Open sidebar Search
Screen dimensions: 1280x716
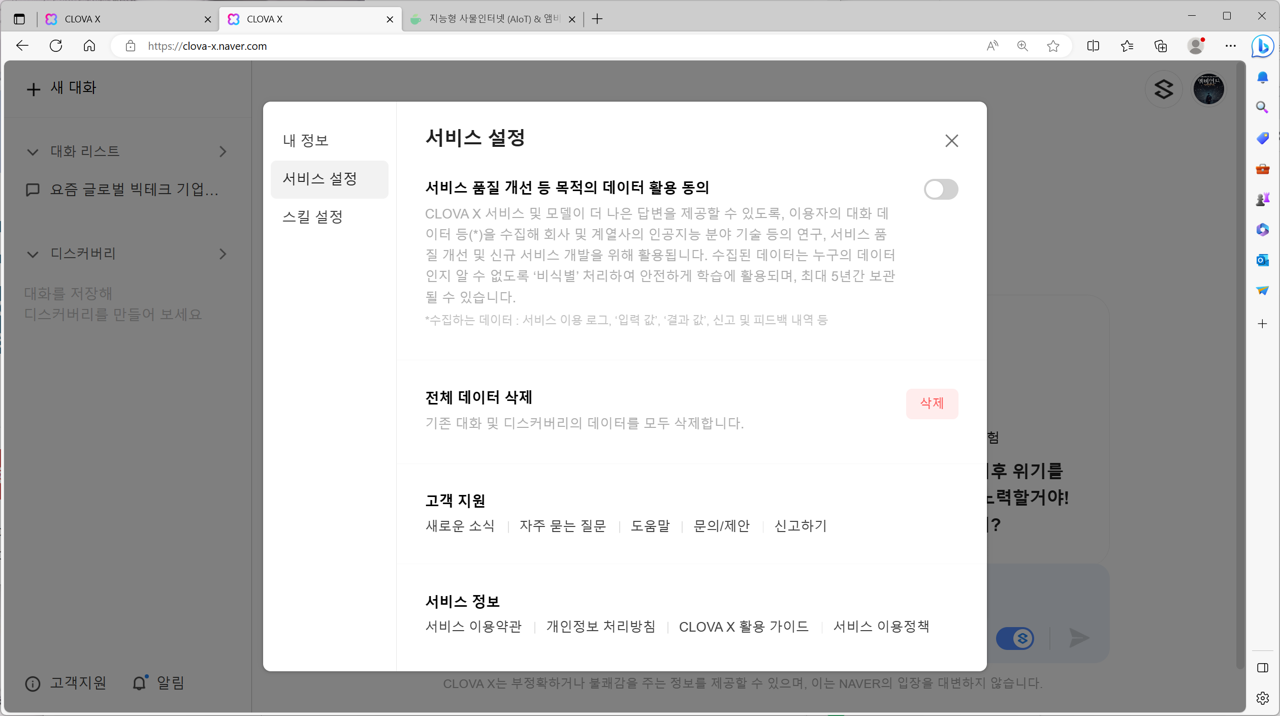1262,107
